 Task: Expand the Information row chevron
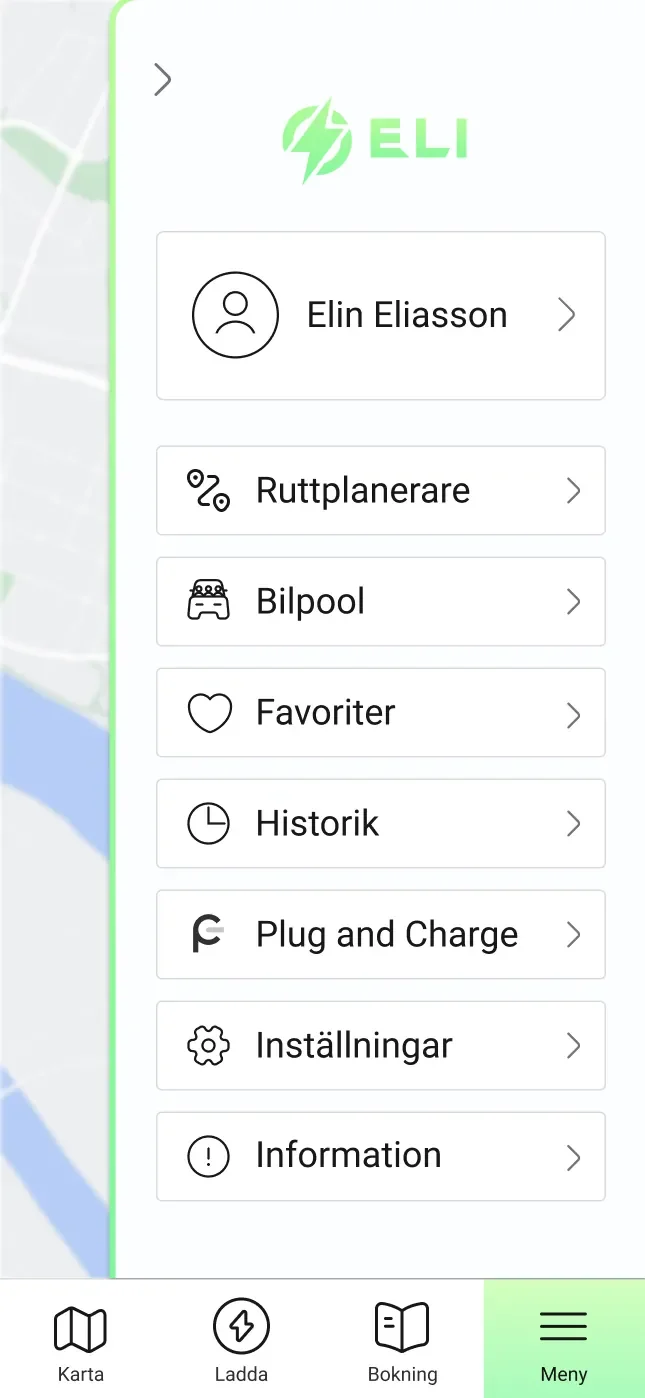click(573, 1157)
